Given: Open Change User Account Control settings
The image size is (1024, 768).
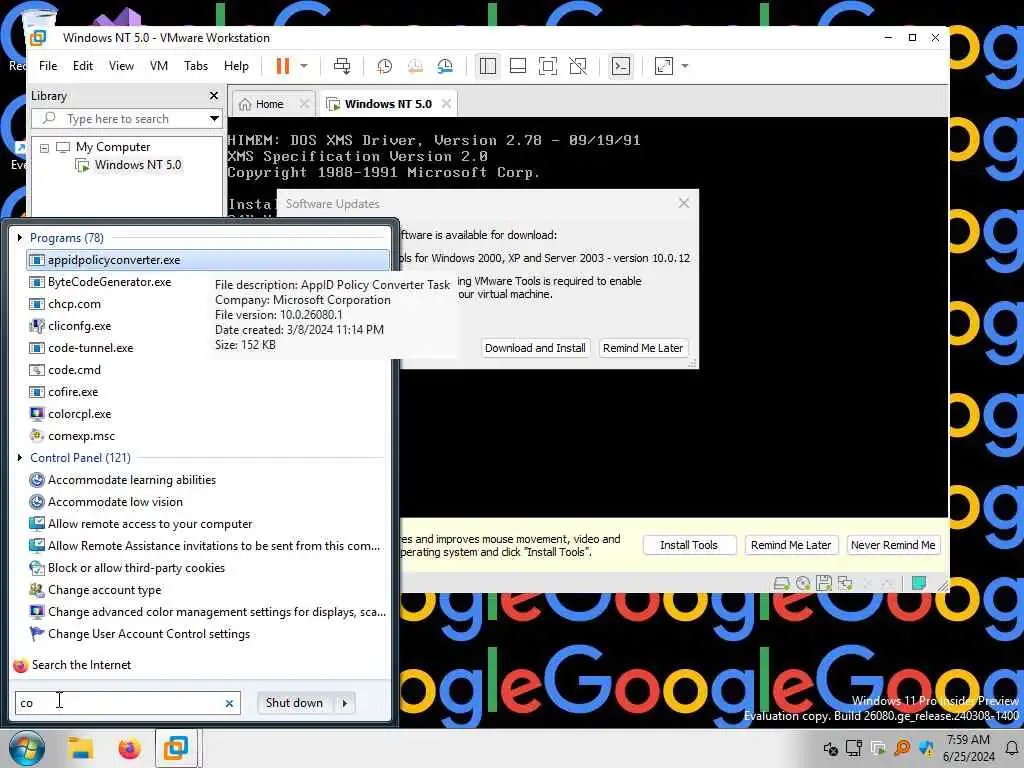Looking at the screenshot, I should pos(208,634).
